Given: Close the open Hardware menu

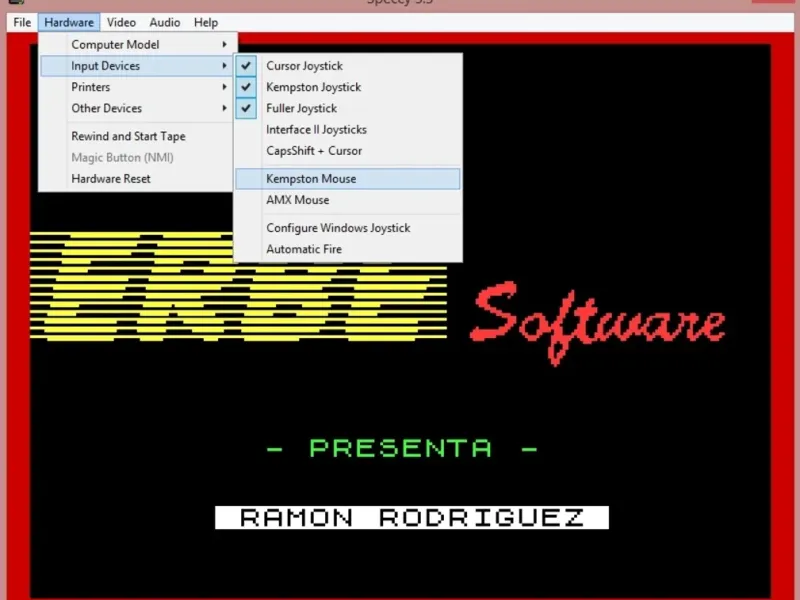Looking at the screenshot, I should [x=69, y=22].
